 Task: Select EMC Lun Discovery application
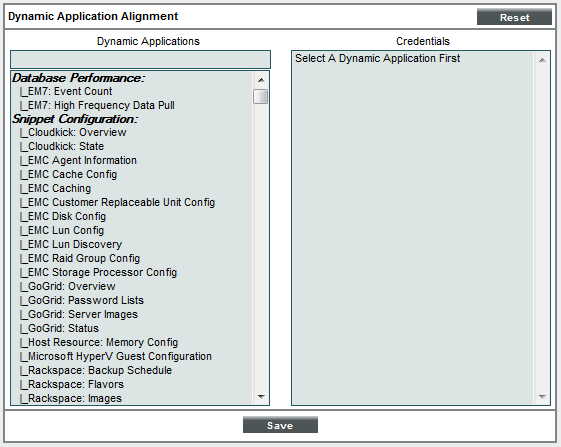click(71, 244)
